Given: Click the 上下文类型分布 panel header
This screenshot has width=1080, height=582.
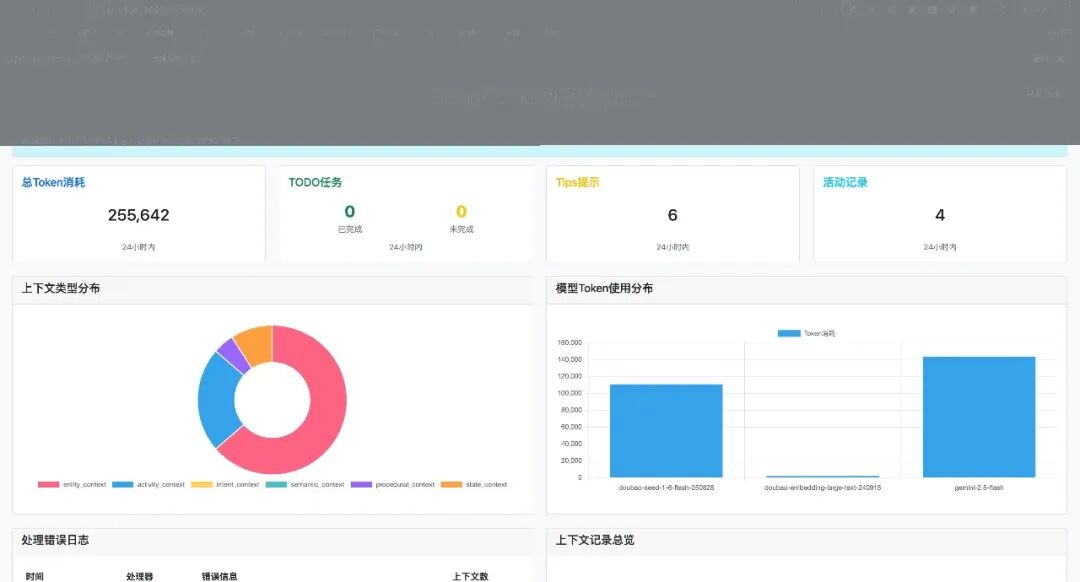Looking at the screenshot, I should pyautogui.click(x=272, y=290).
